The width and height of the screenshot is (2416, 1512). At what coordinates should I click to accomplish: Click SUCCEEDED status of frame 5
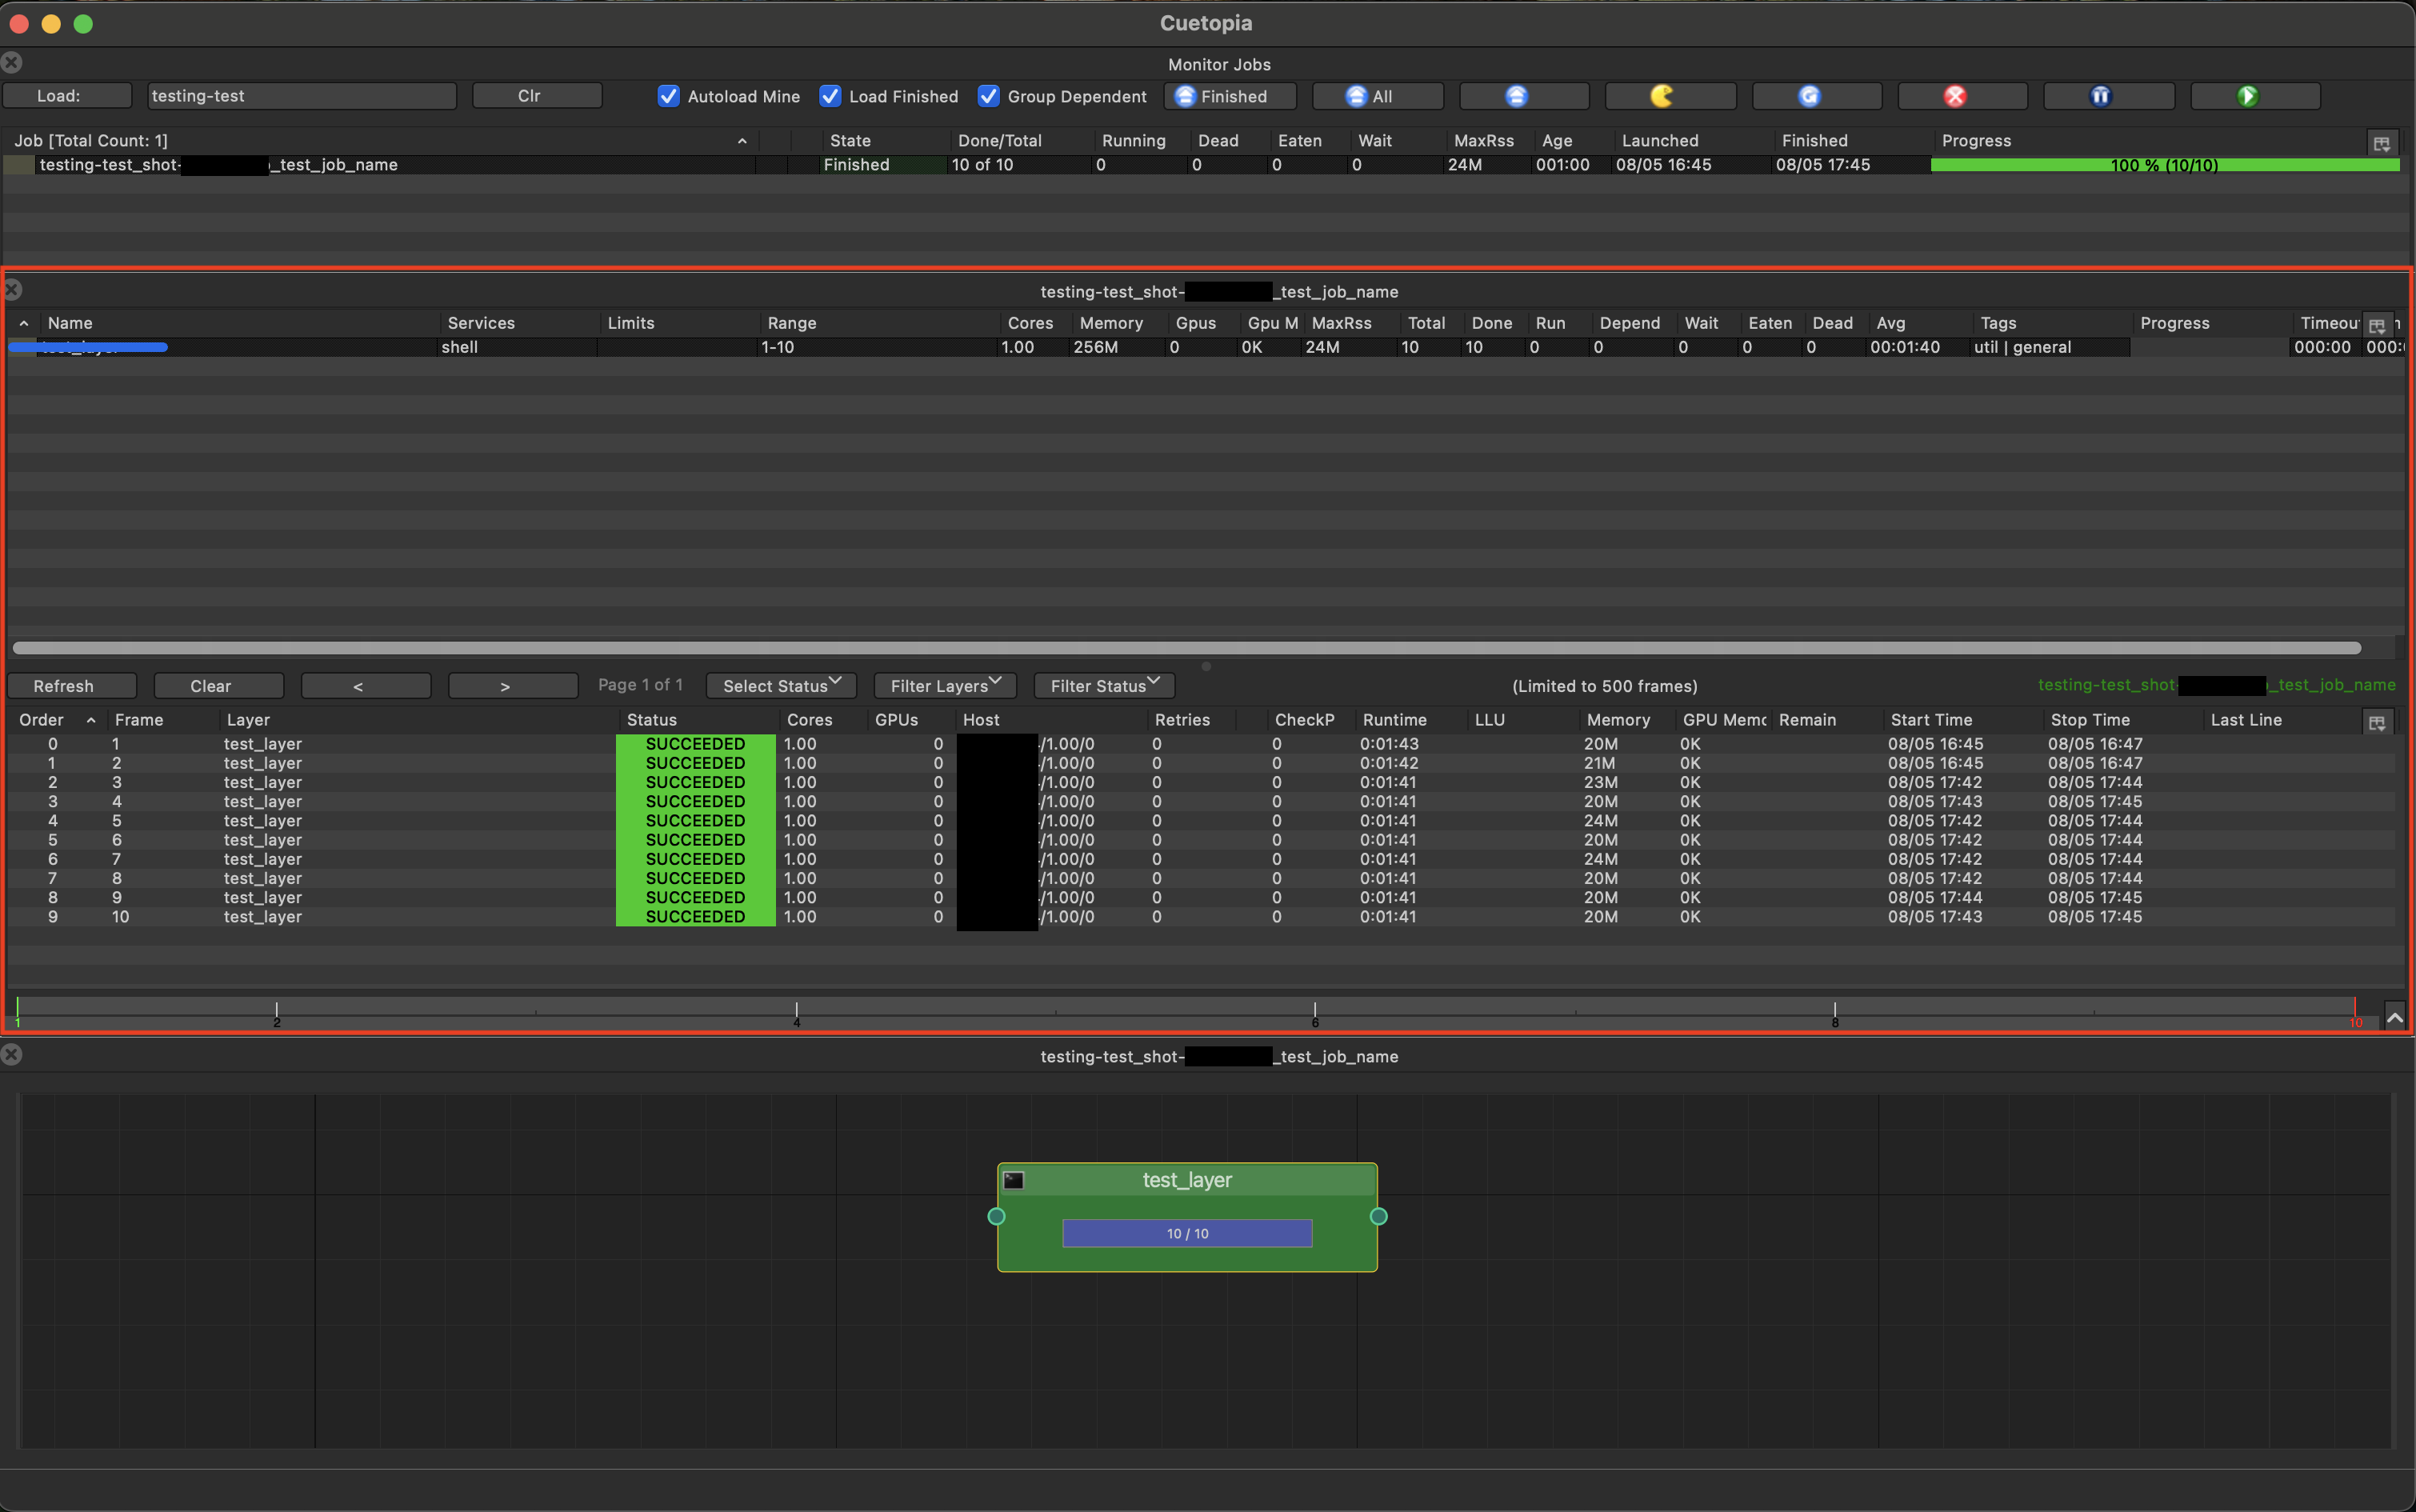point(695,821)
